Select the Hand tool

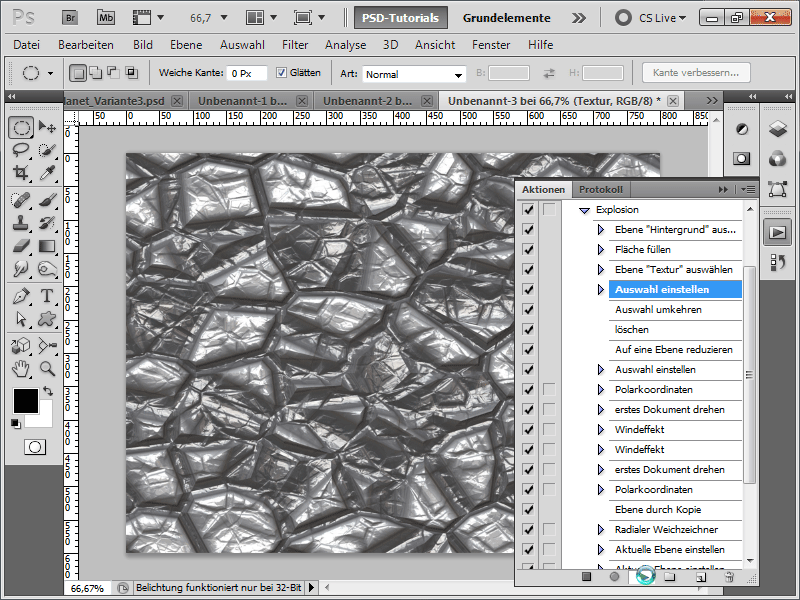[21, 368]
